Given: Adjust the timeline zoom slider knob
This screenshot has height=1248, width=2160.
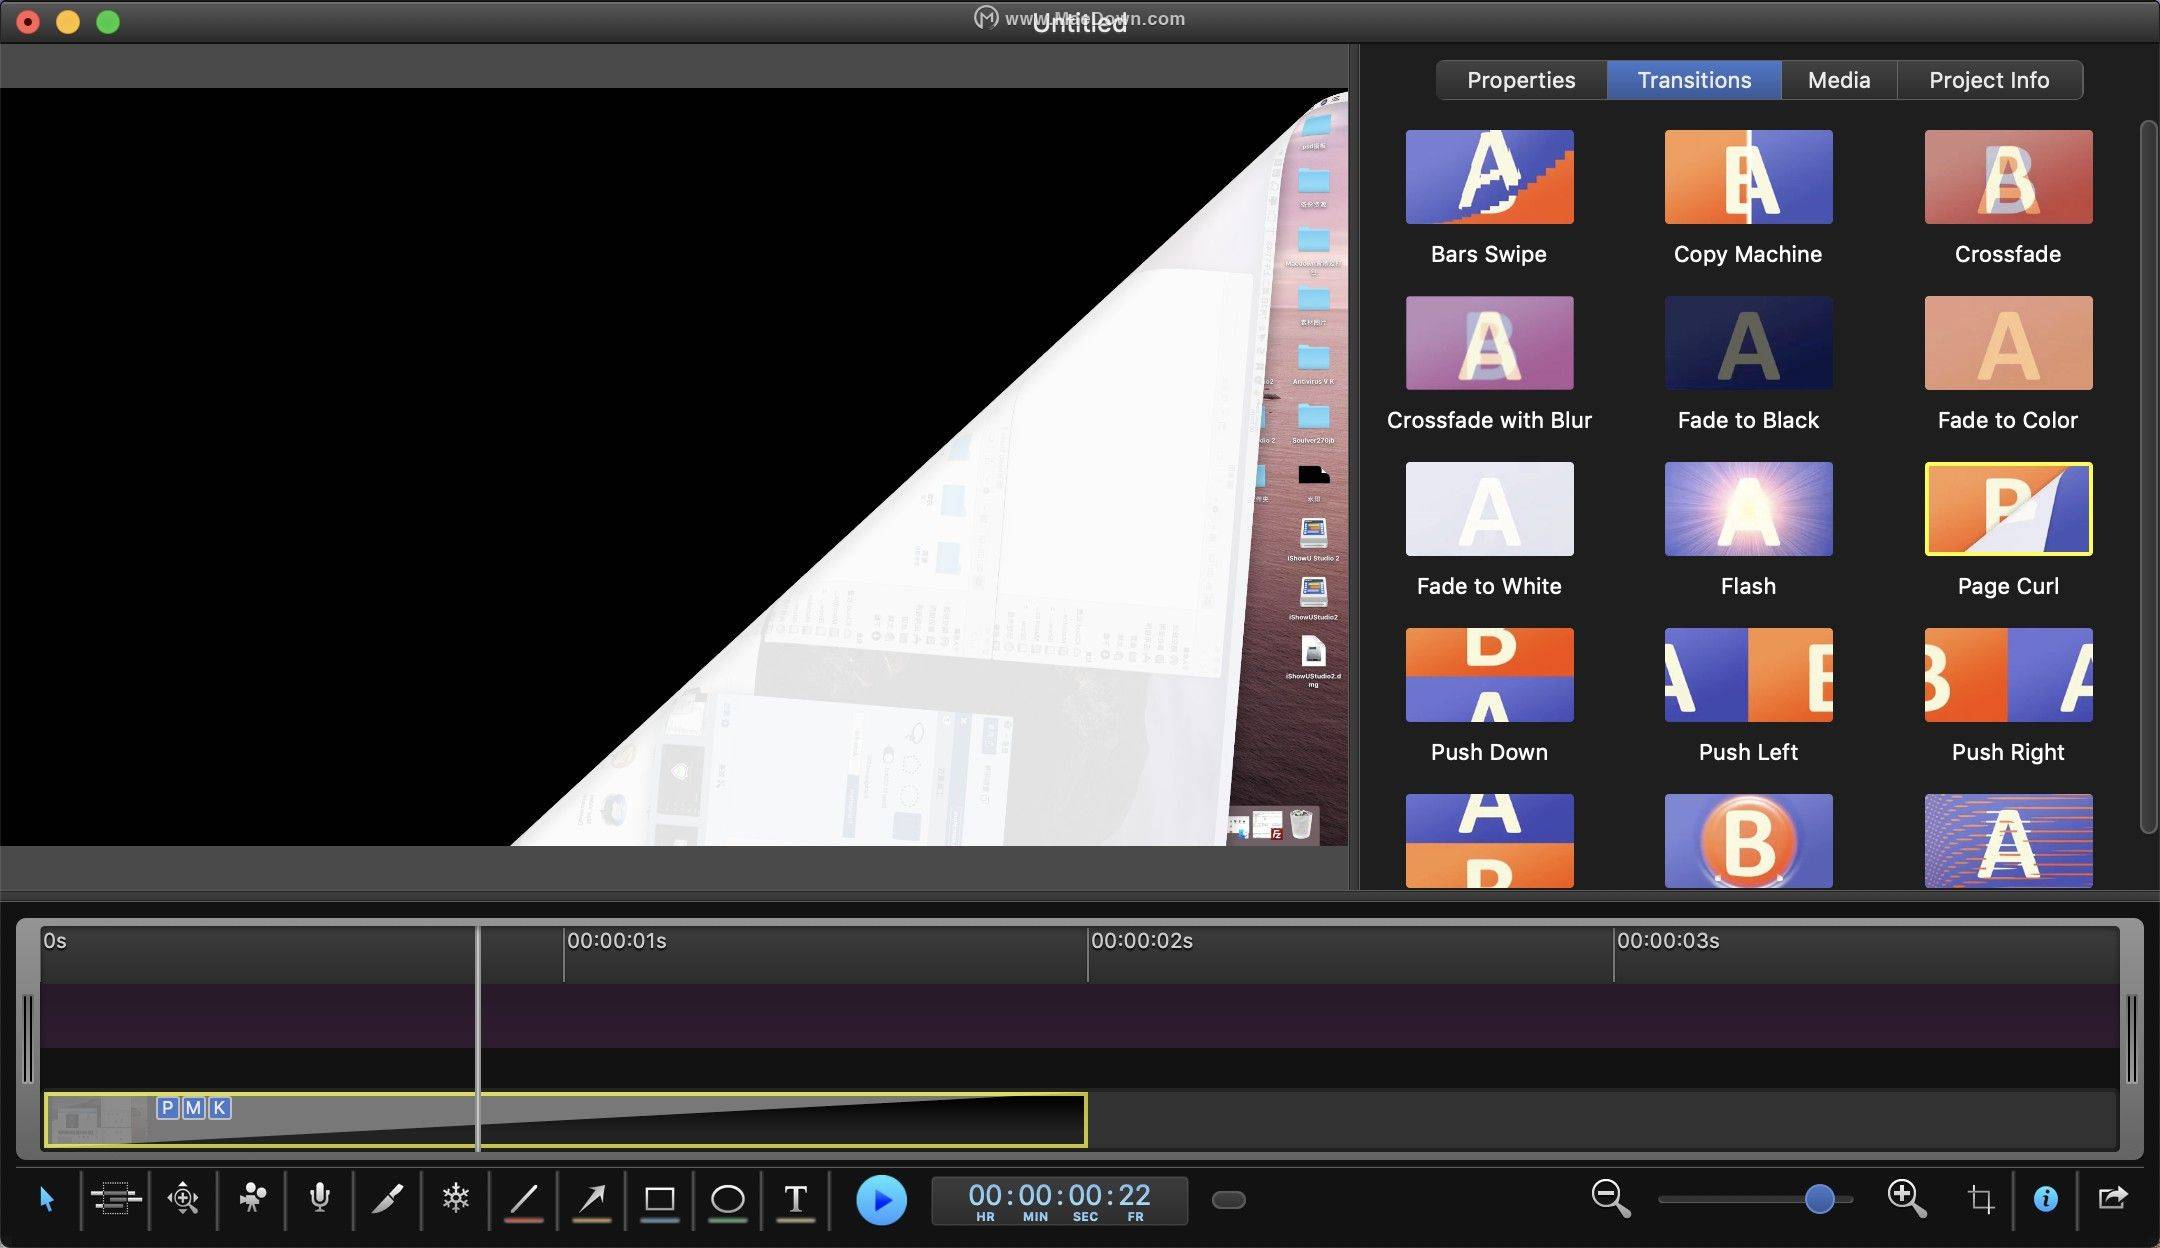Looking at the screenshot, I should (x=1820, y=1198).
